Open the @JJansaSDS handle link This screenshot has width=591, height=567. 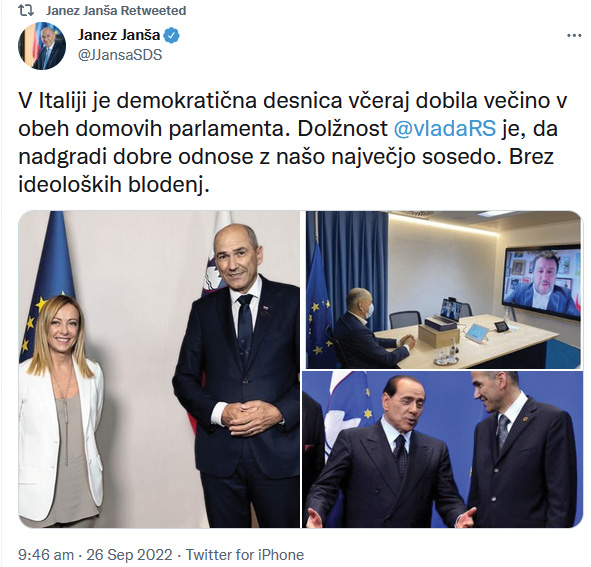point(120,55)
